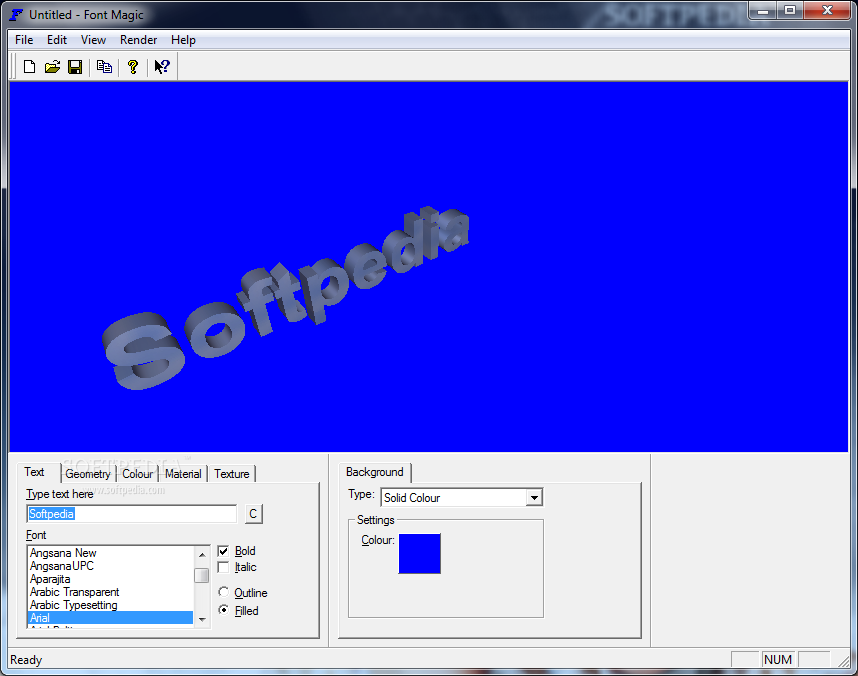The image size is (858, 676).
Task: Switch to the Texture tab
Action: 232,474
